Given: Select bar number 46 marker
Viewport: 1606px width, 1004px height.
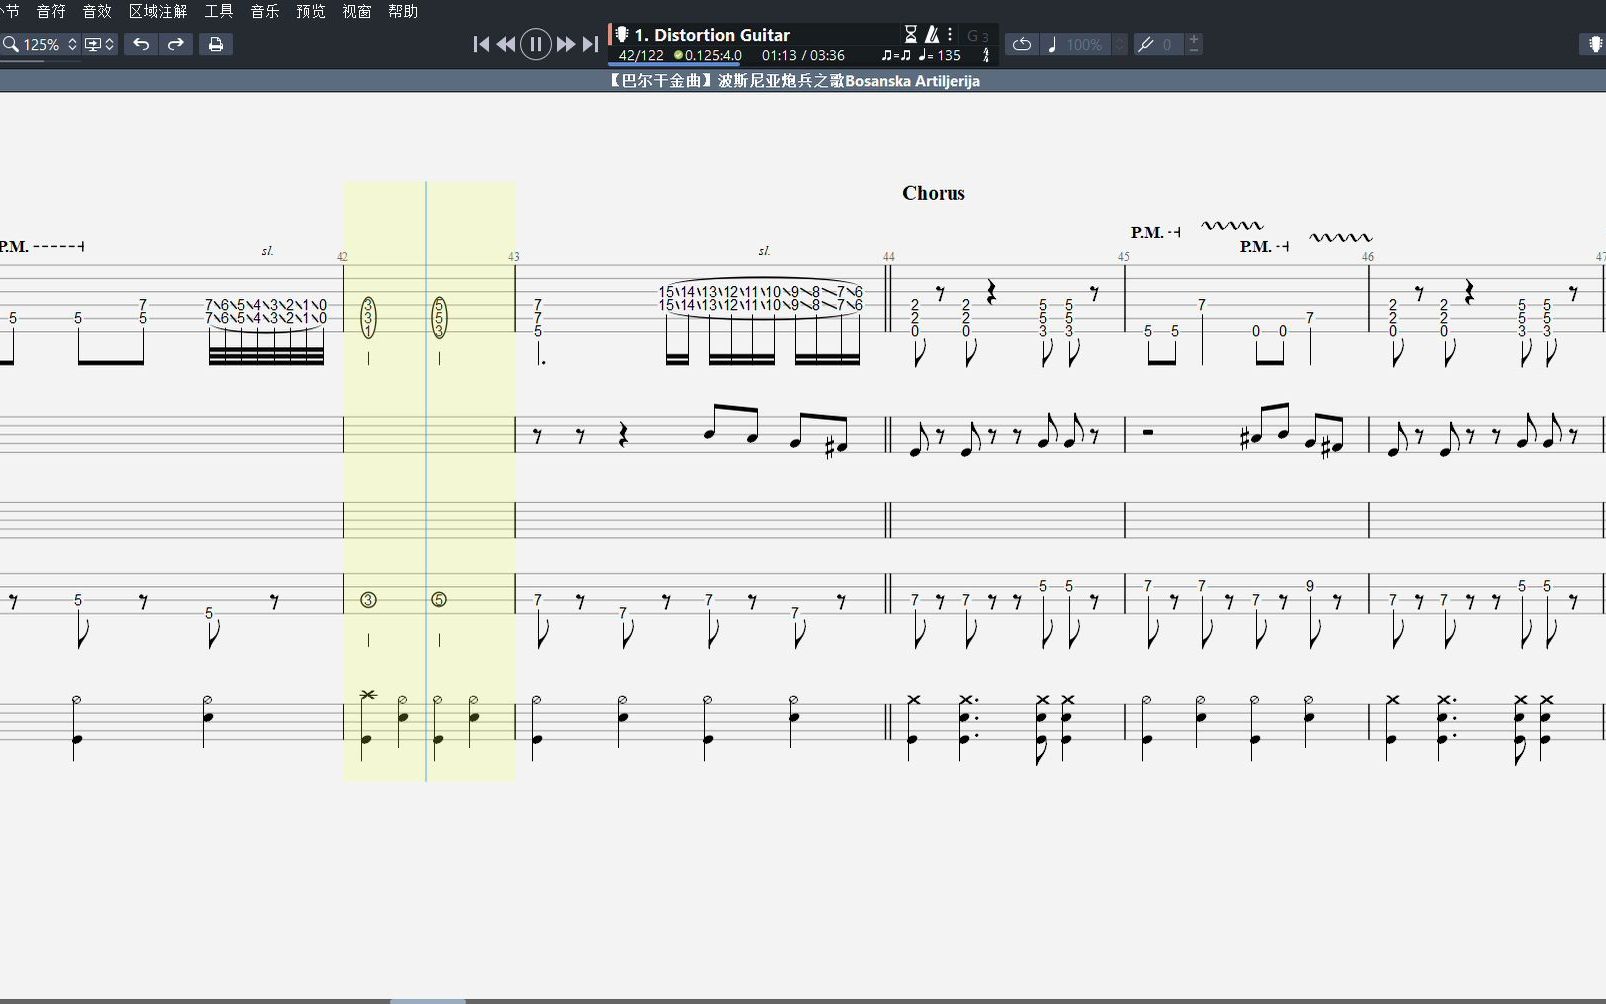Looking at the screenshot, I should pos(1367,257).
